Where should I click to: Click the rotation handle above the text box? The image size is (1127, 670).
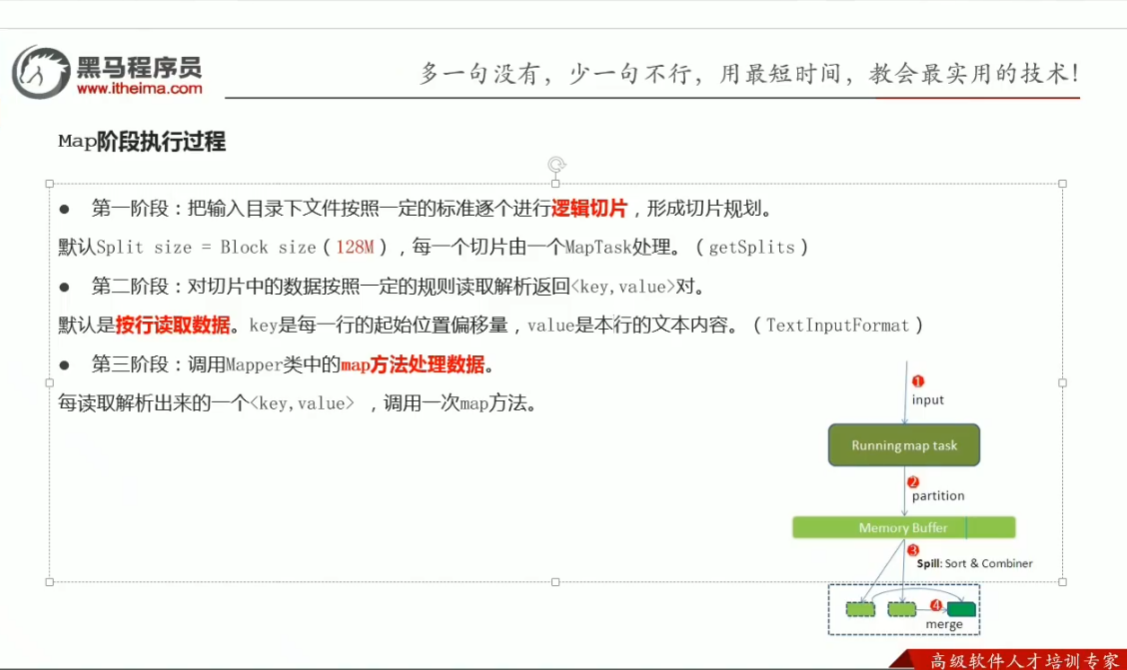556,165
